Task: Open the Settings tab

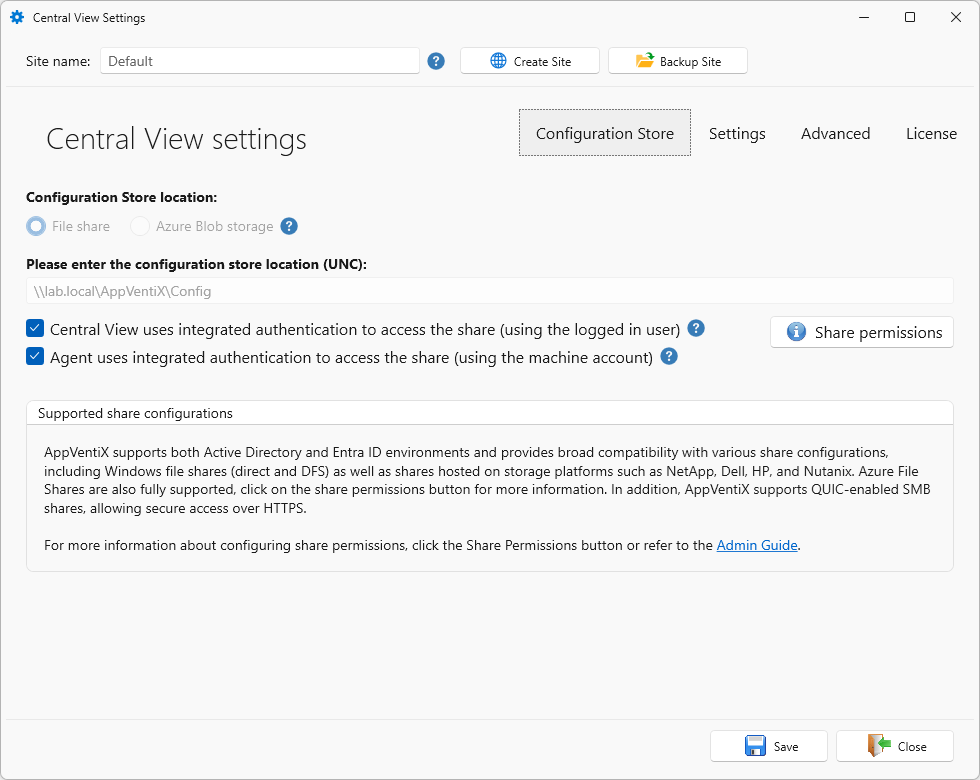Action: pyautogui.click(x=737, y=133)
